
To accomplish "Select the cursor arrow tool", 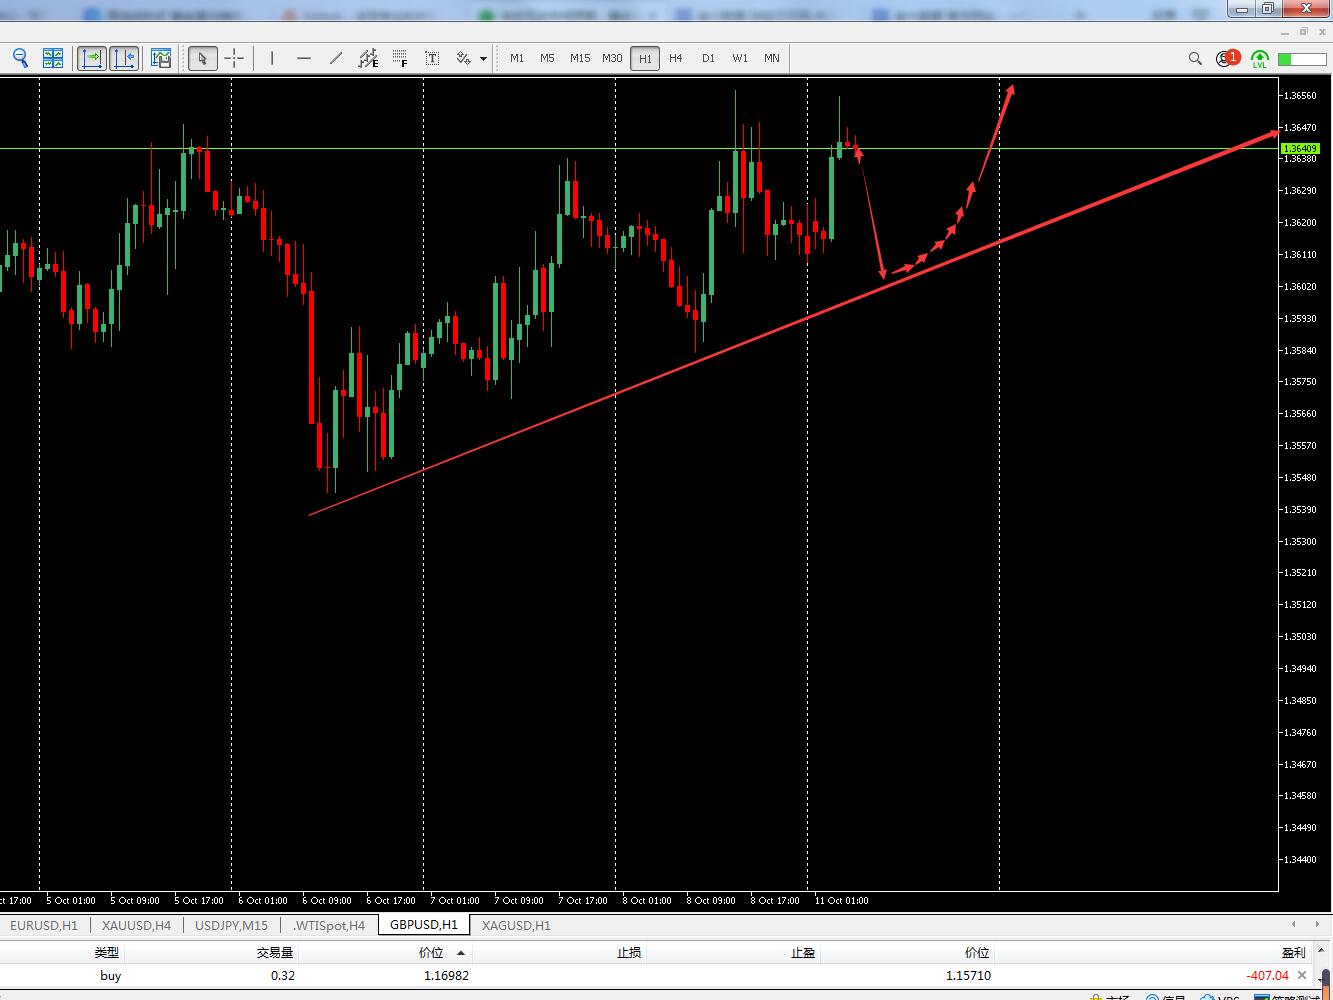I will (202, 58).
